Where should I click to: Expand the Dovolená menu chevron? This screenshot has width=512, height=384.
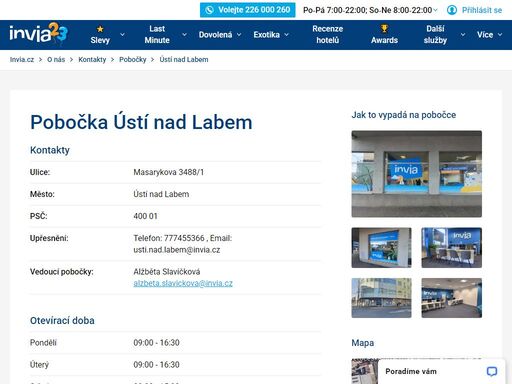click(239, 34)
